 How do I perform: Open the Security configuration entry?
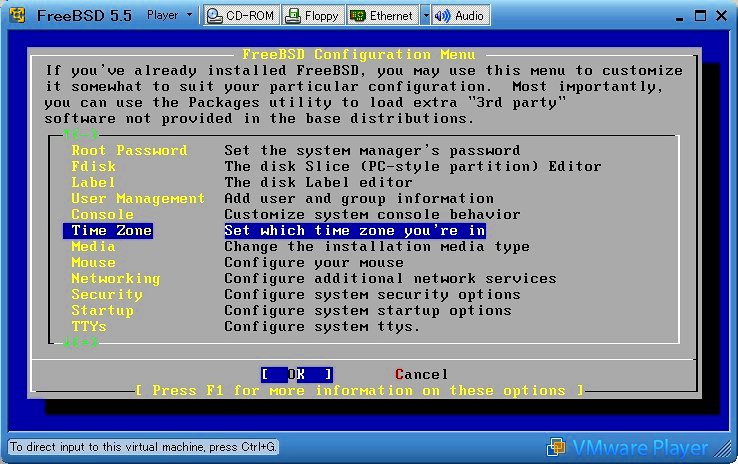[106, 294]
